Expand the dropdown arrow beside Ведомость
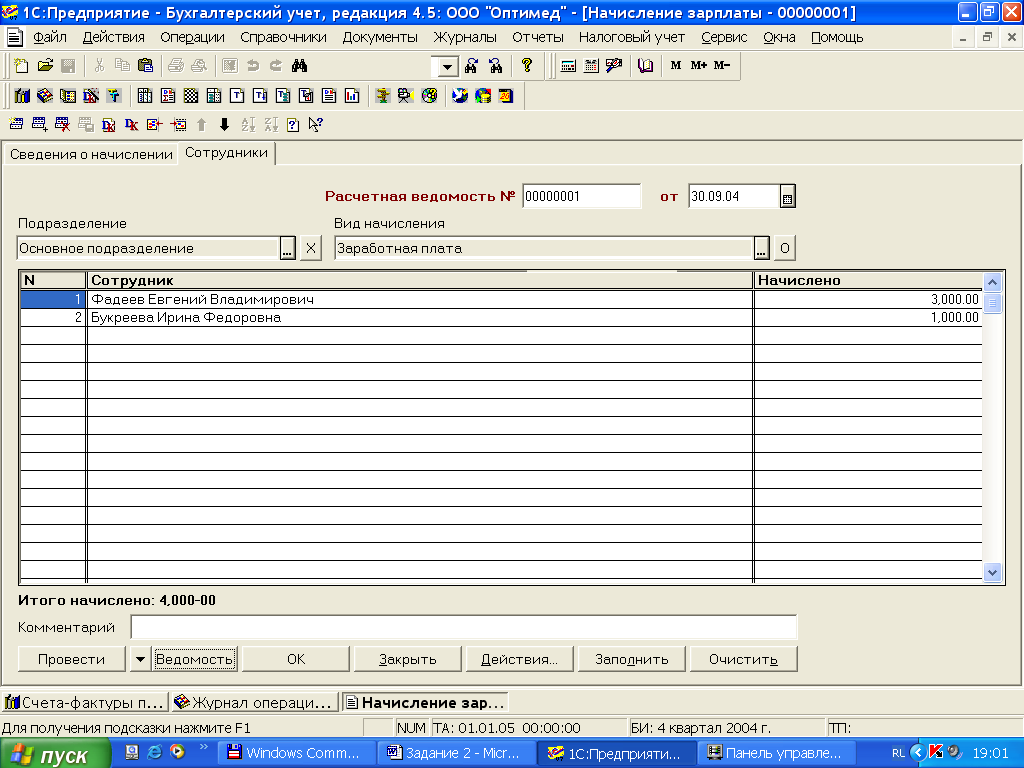The width and height of the screenshot is (1024, 768). [140, 659]
